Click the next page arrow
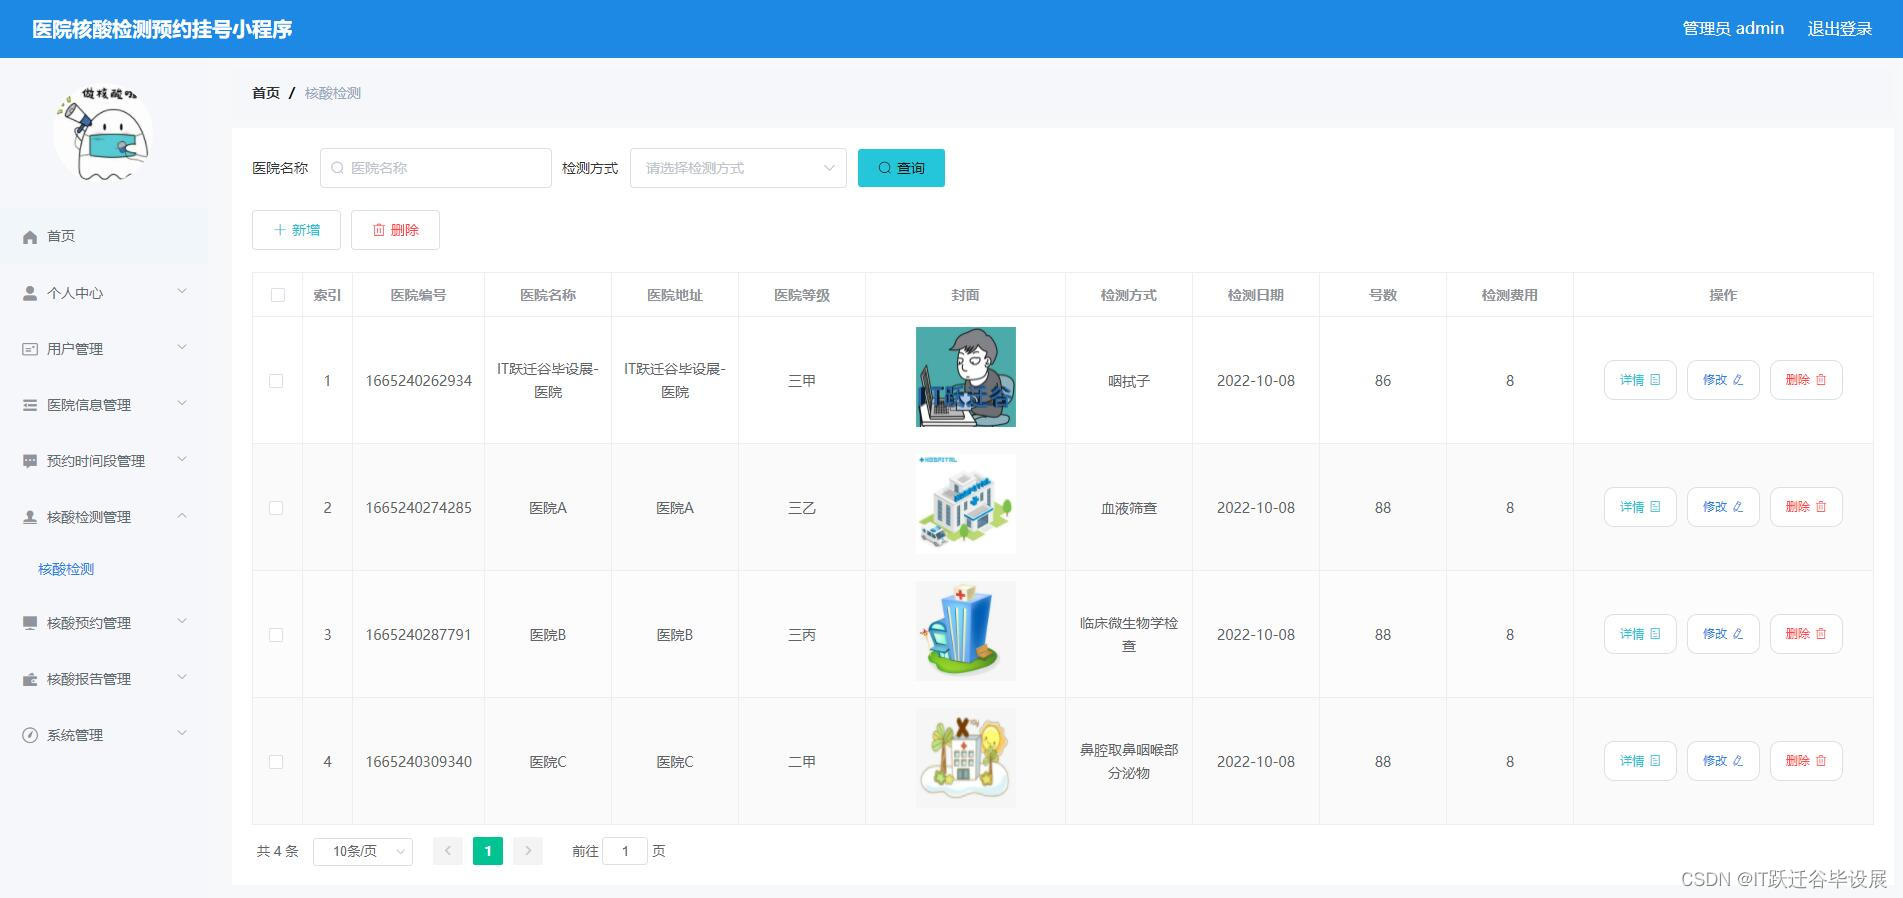The width and height of the screenshot is (1903, 898). coord(528,851)
